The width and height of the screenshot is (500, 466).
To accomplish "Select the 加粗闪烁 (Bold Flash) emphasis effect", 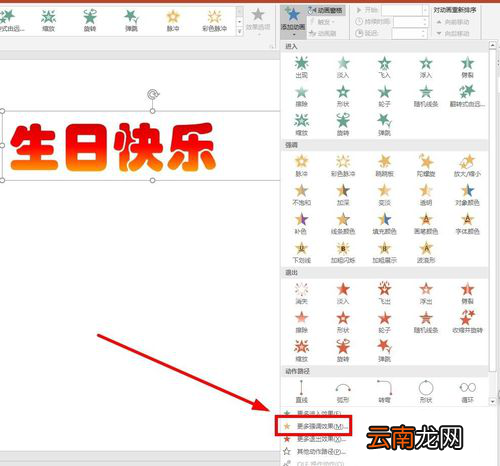I will pyautogui.click(x=343, y=253).
